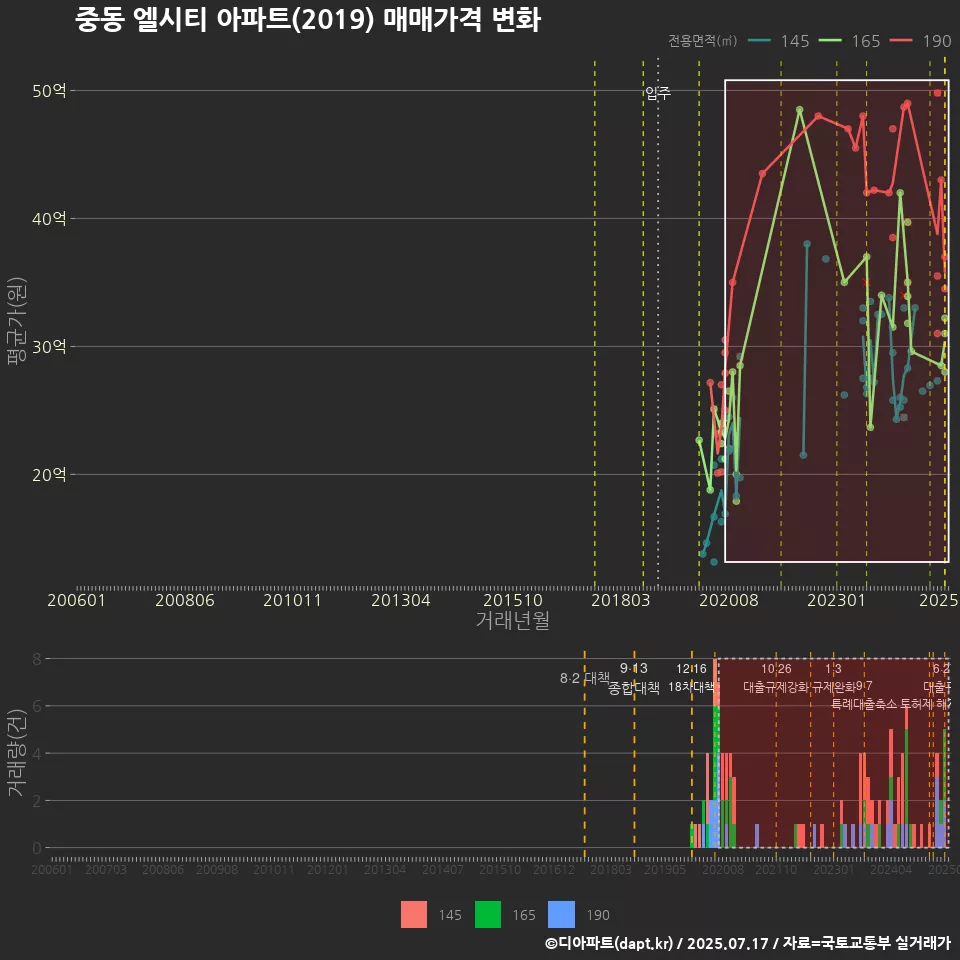The height and width of the screenshot is (960, 960).
Task: Click the isolated red data point near 50억
Action: 937,93
